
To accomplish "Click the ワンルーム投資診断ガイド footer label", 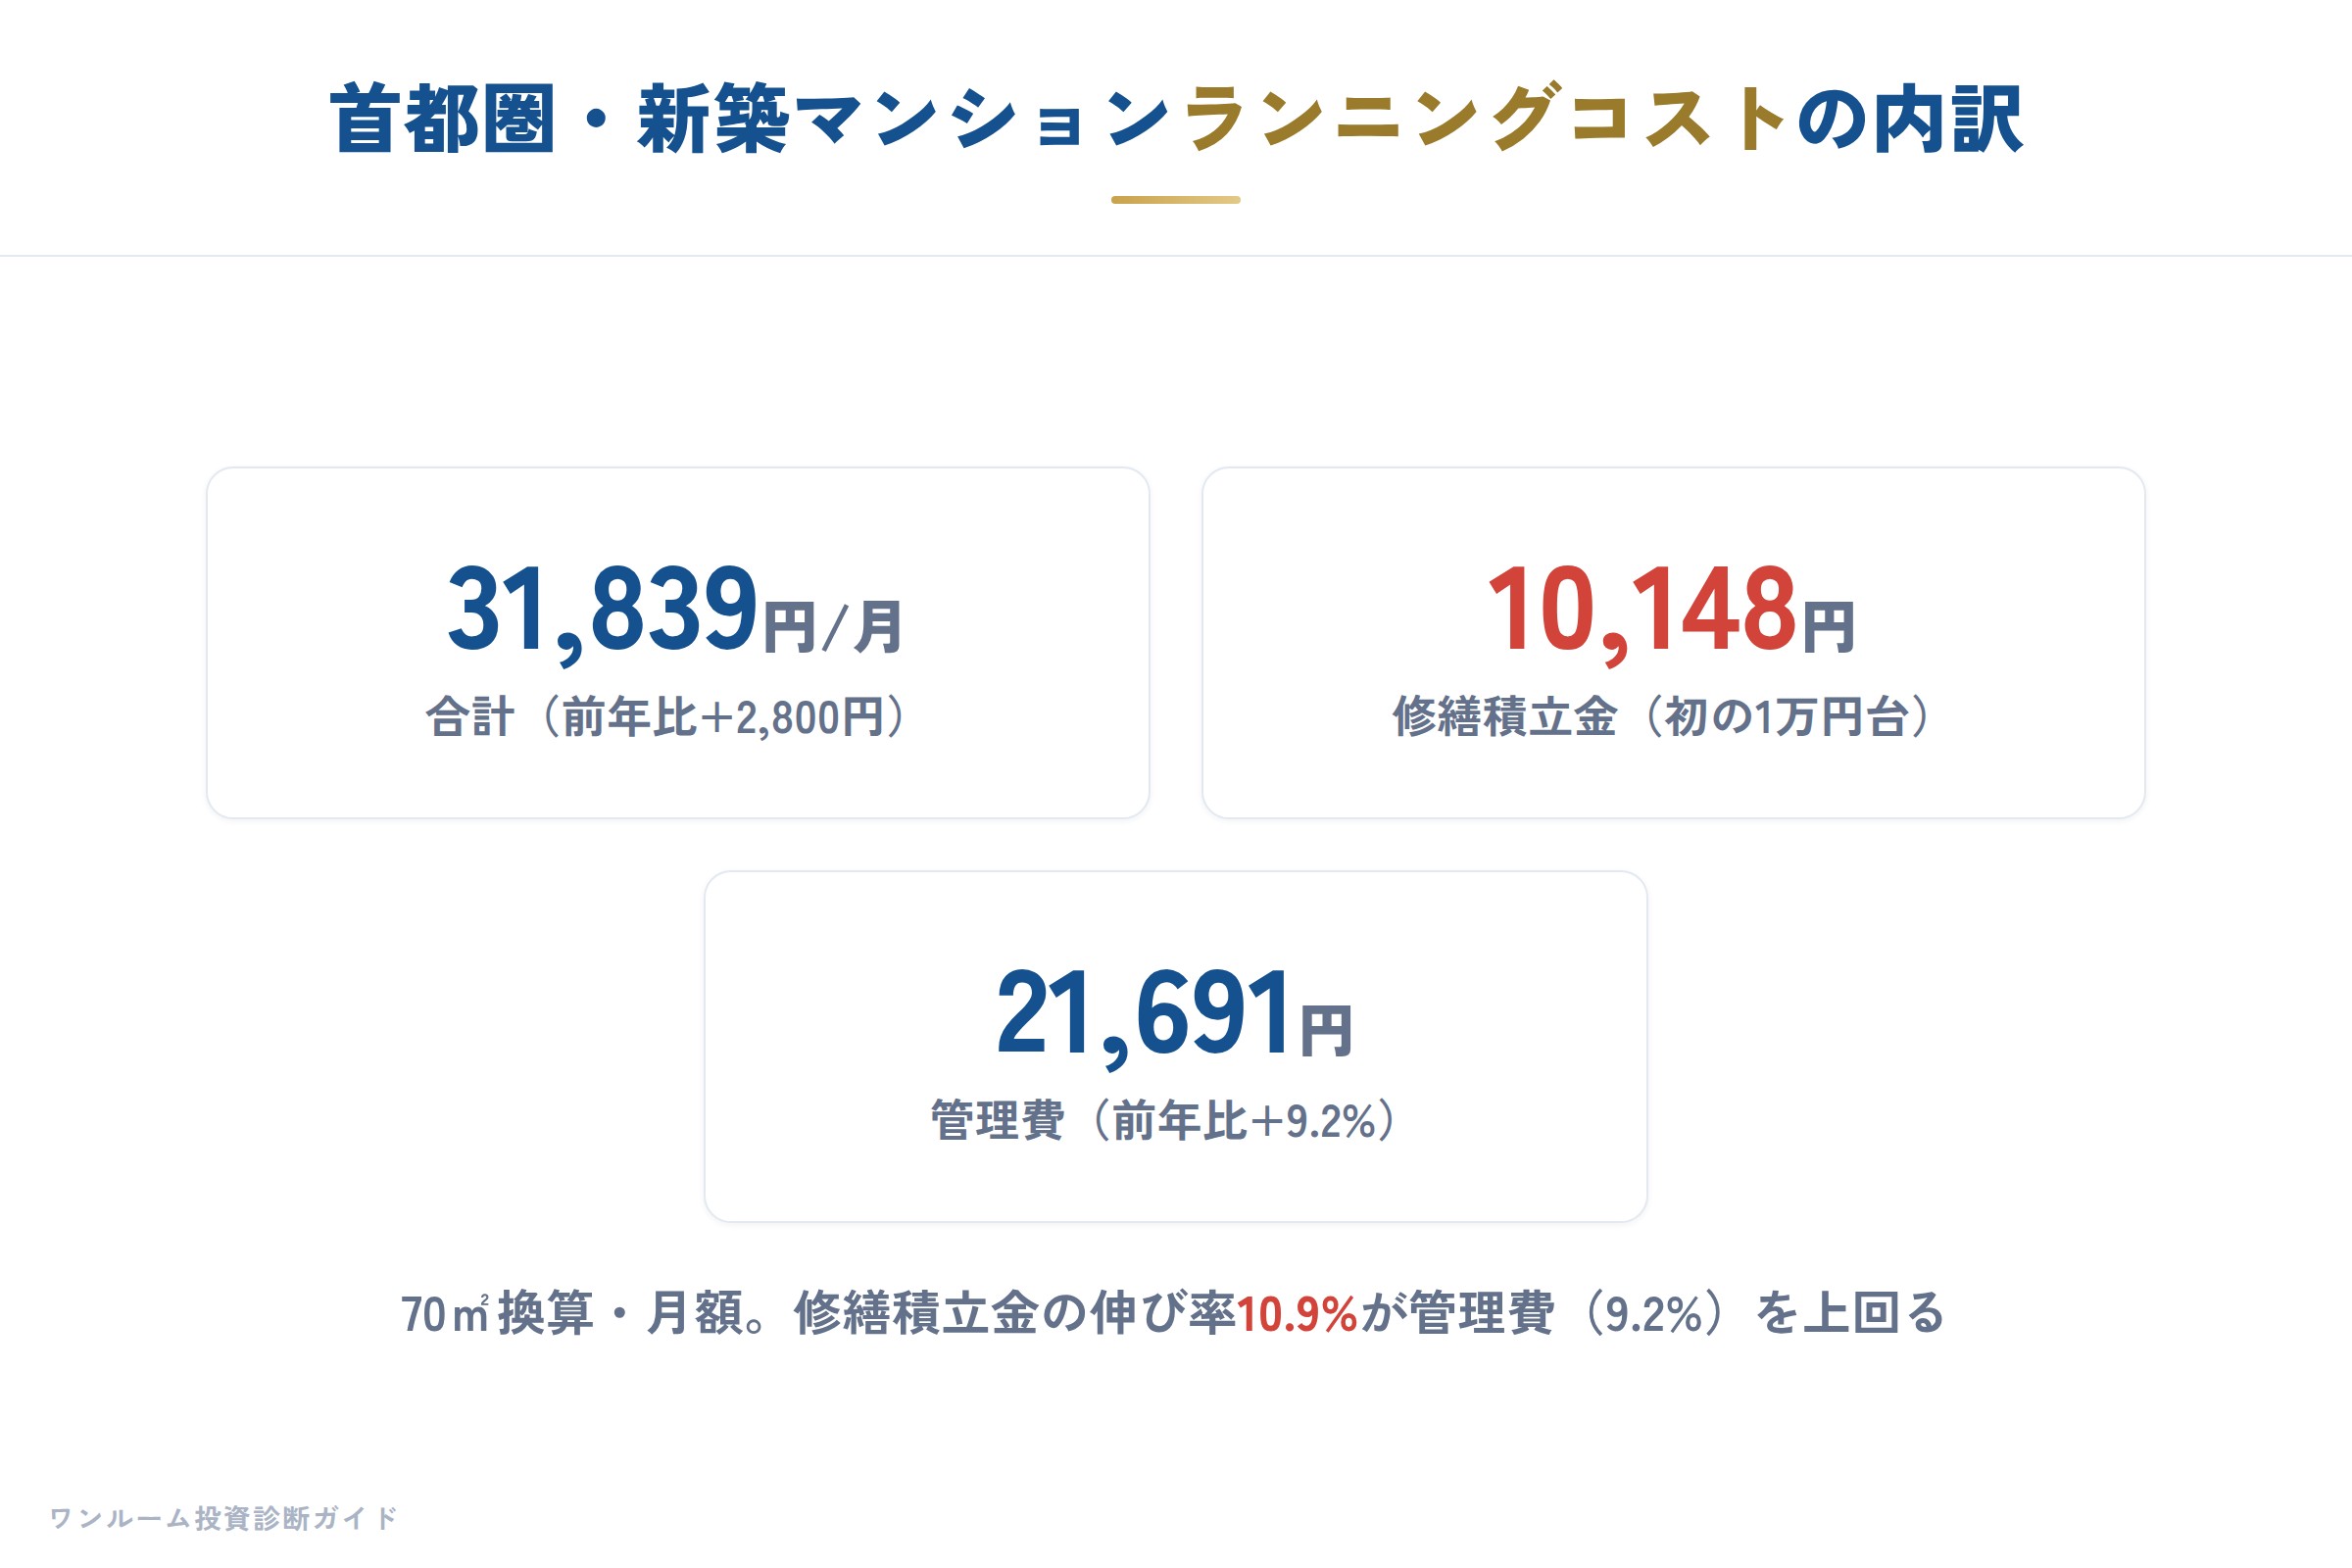I will point(224,1518).
